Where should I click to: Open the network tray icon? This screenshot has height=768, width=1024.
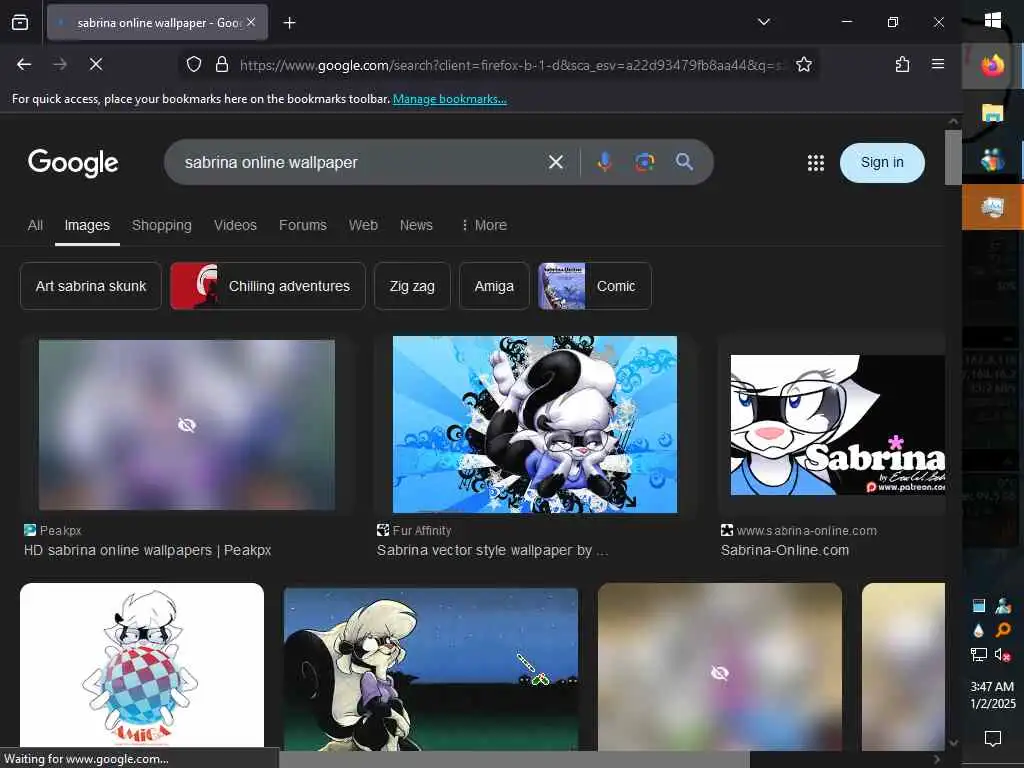coord(978,654)
